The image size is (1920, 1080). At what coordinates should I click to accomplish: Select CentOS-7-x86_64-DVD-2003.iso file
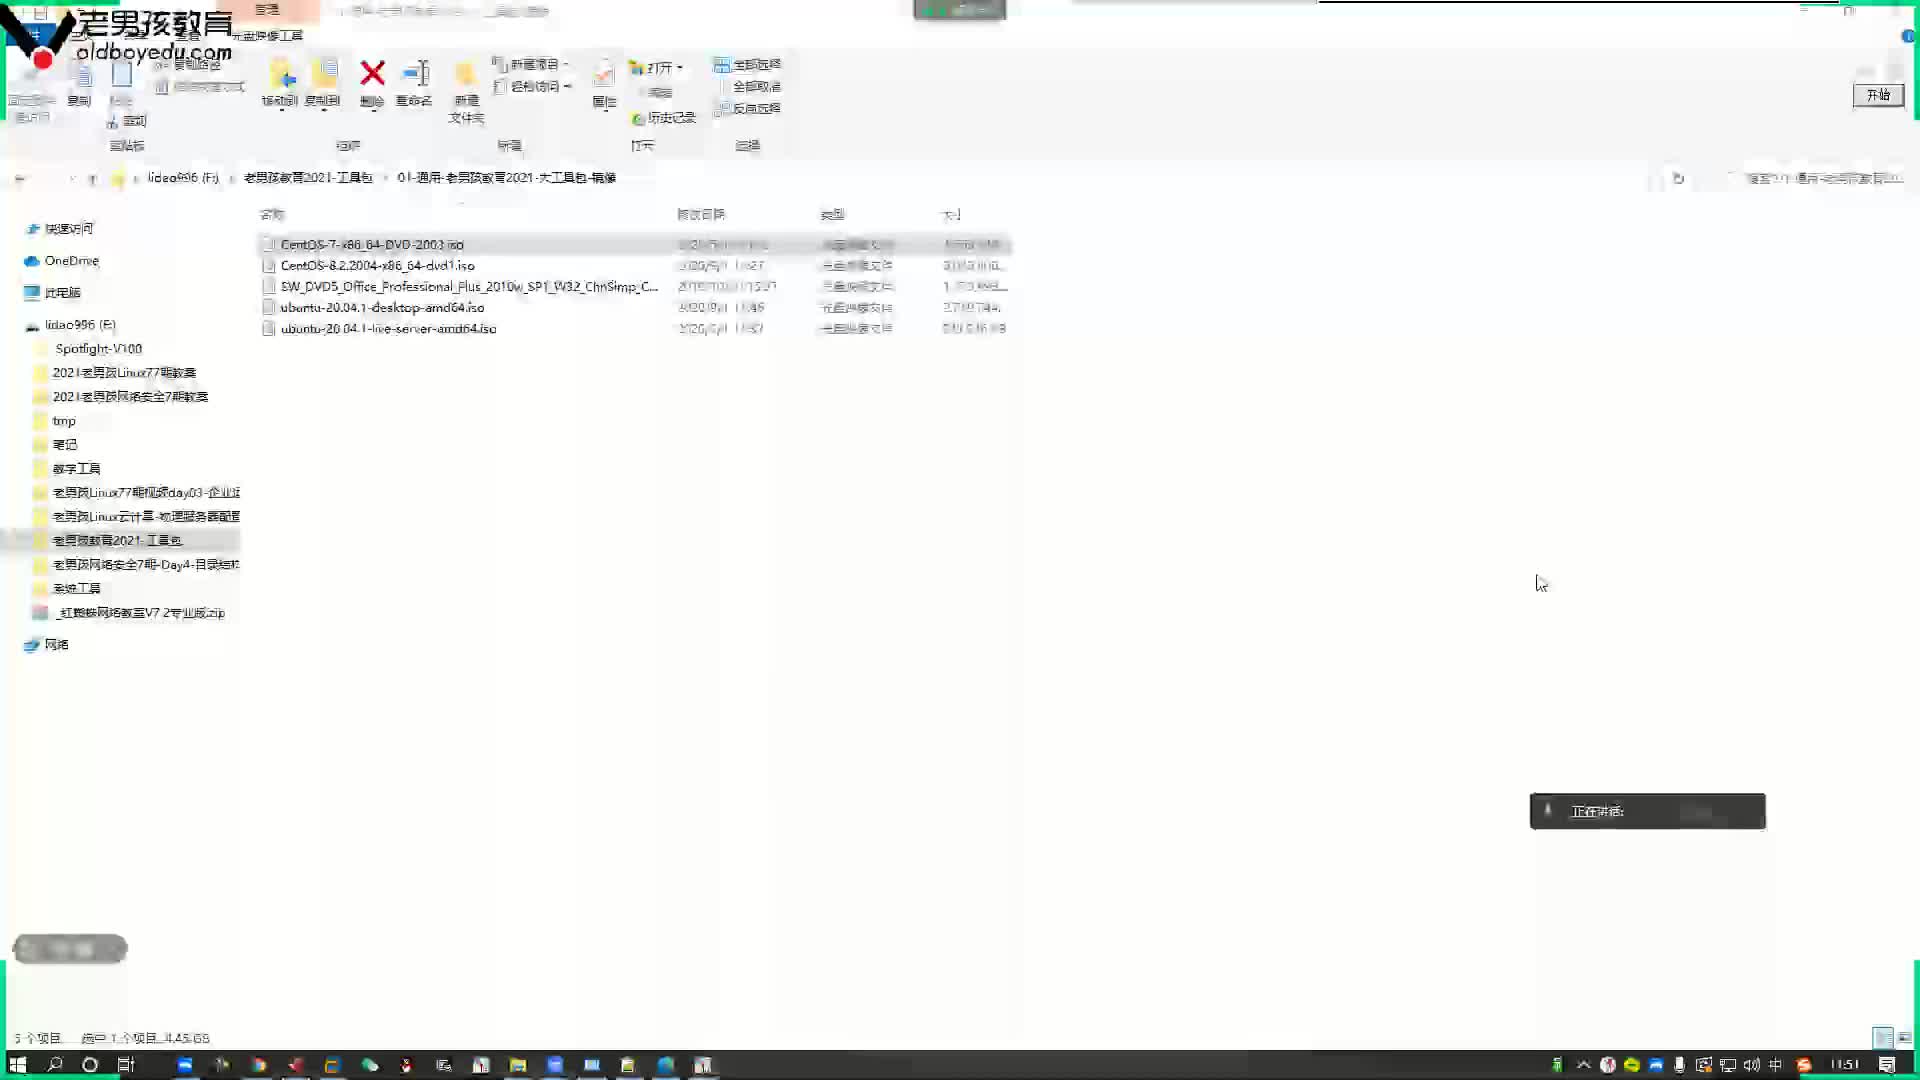tap(634, 245)
